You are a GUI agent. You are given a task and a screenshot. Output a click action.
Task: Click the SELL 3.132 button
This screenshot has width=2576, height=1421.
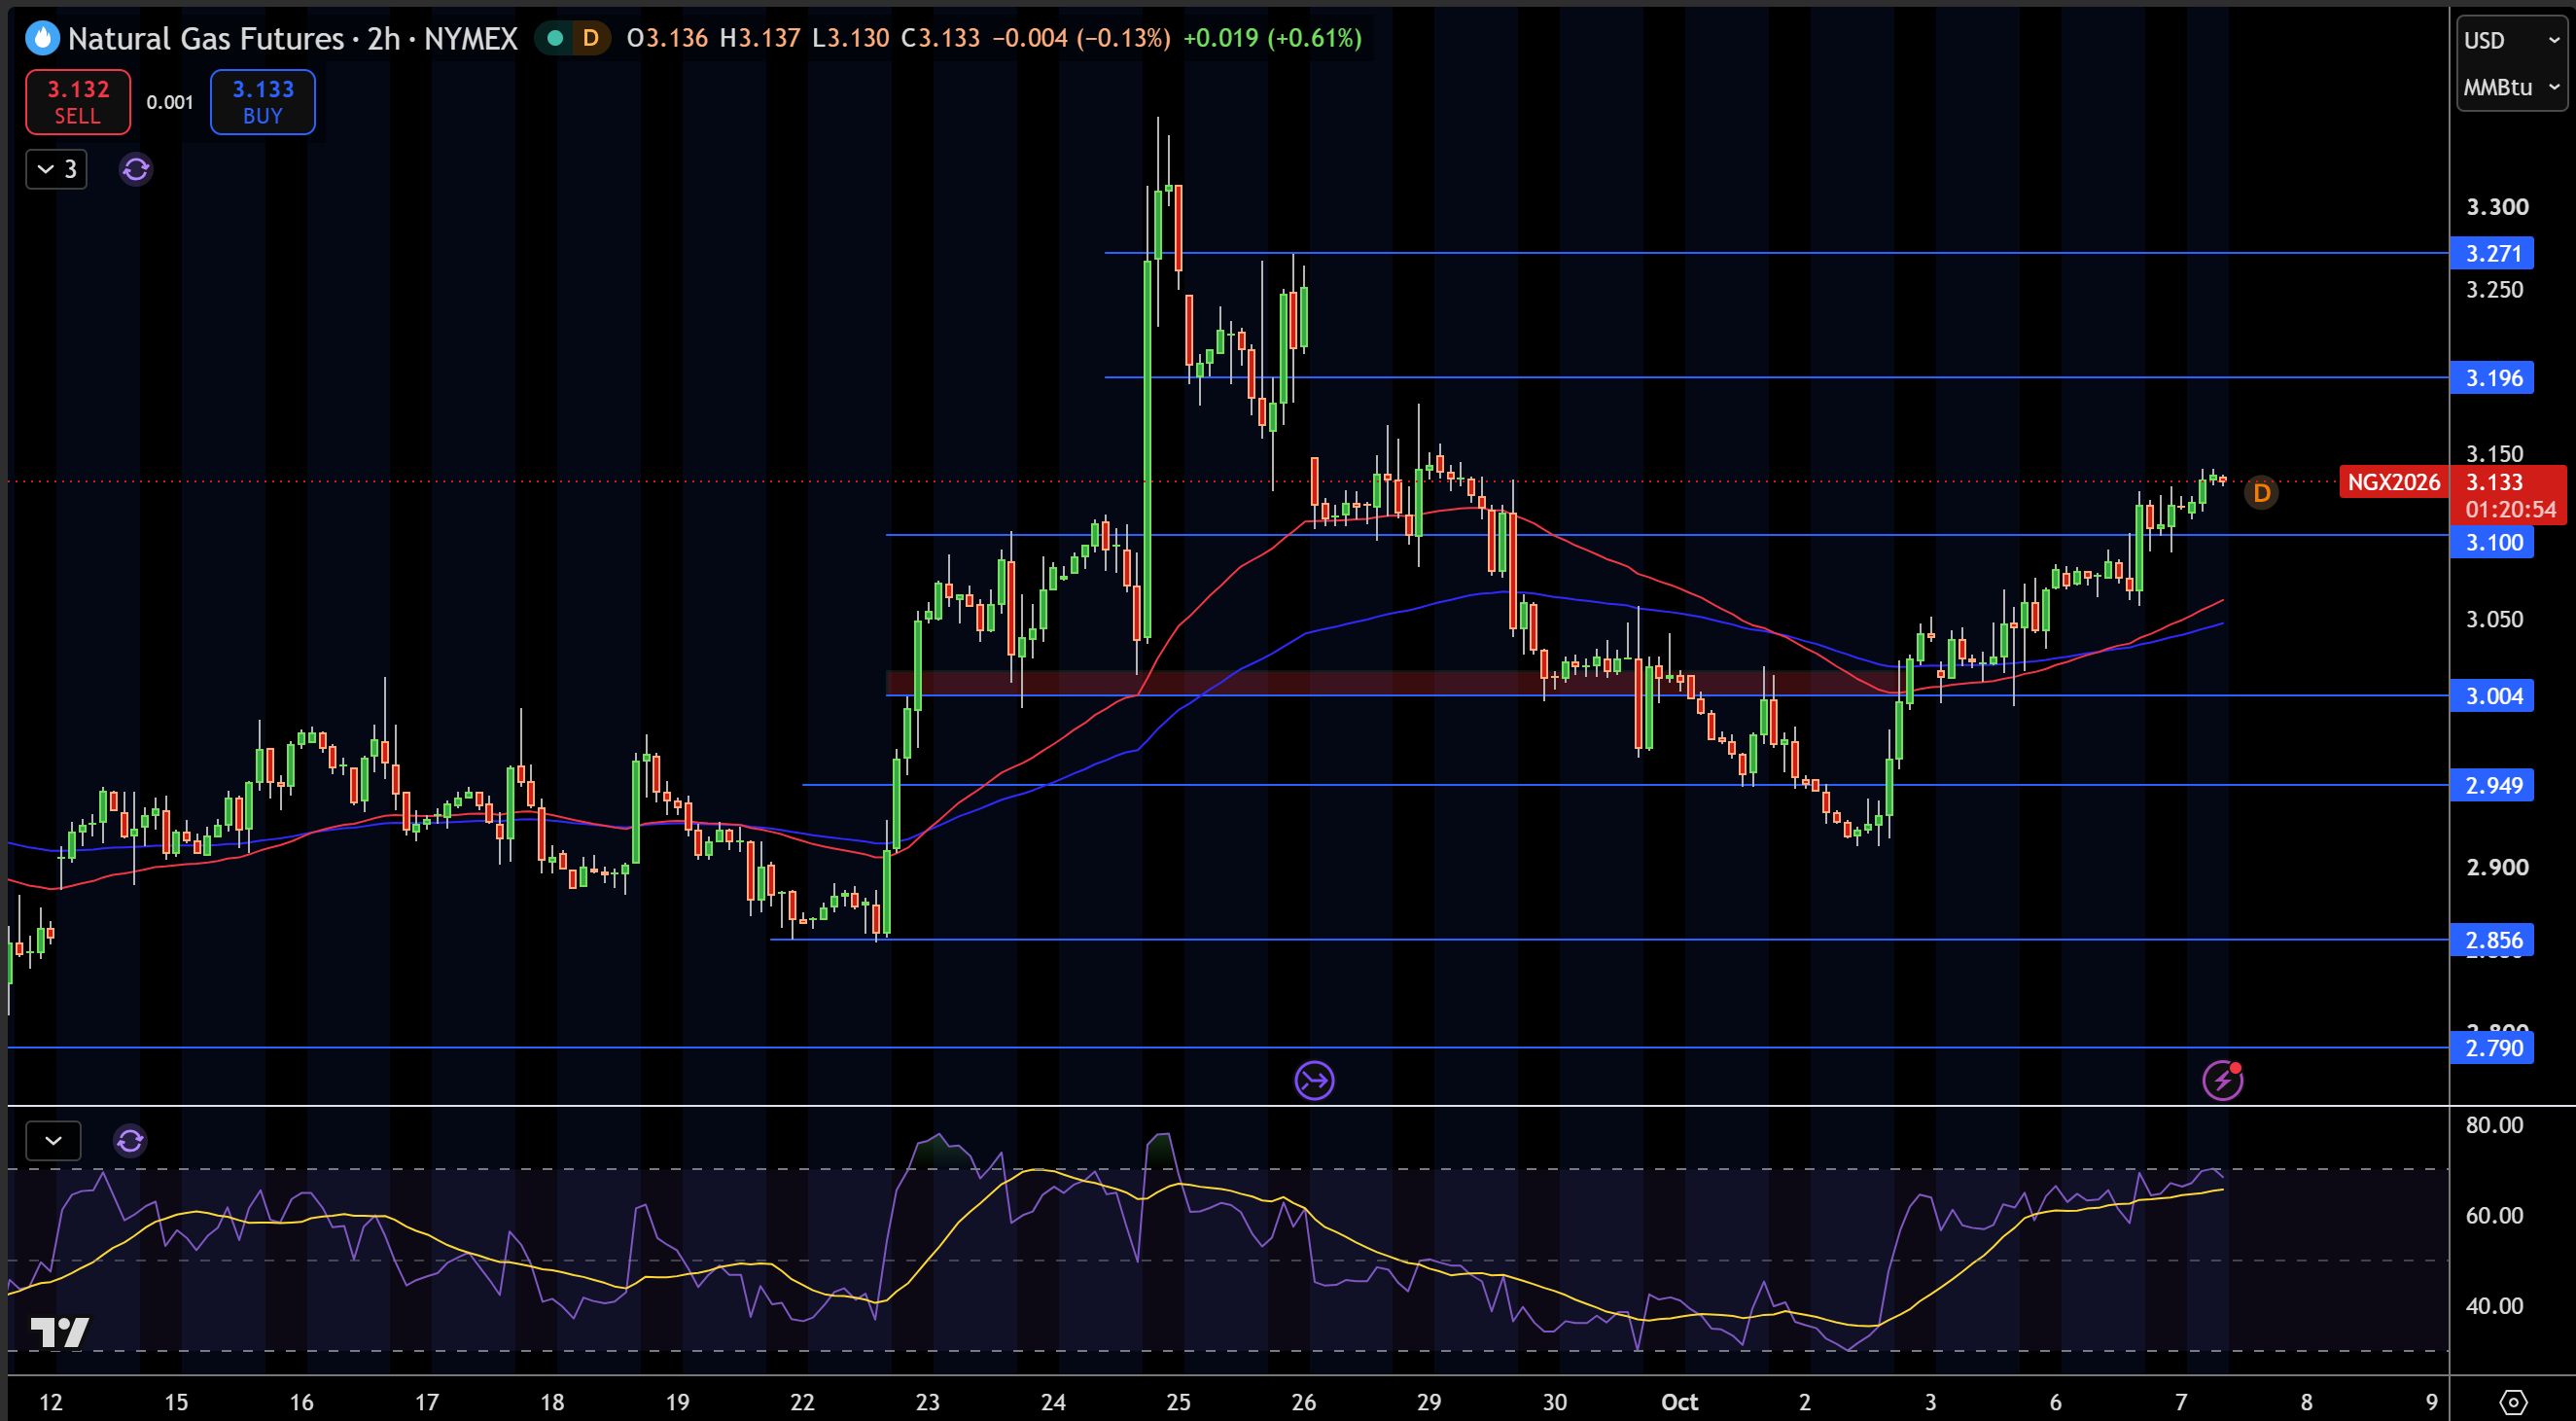pyautogui.click(x=78, y=102)
